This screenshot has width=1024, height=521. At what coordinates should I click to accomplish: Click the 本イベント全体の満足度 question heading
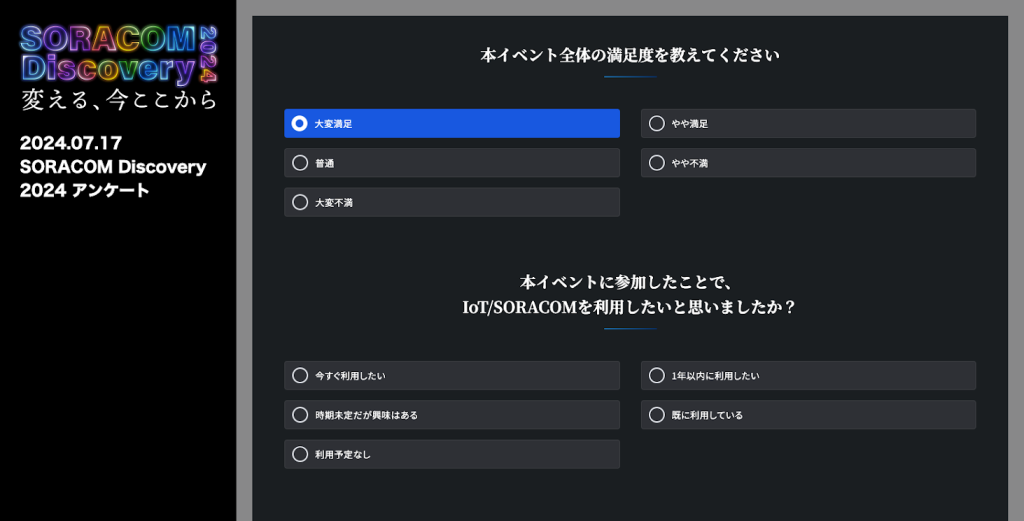(629, 55)
